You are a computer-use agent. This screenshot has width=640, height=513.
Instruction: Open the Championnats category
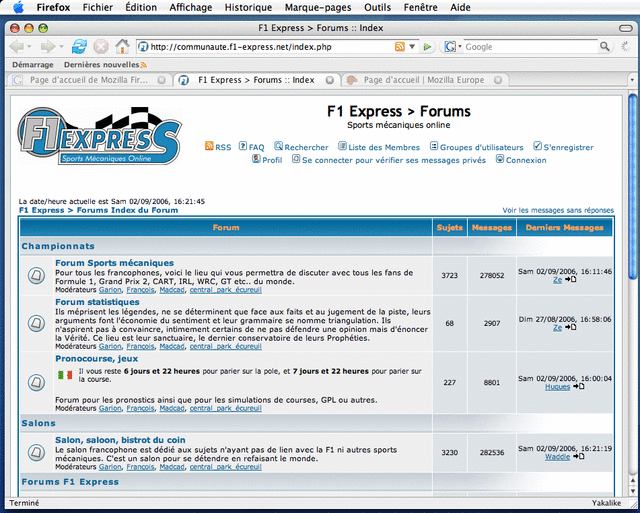[58, 246]
